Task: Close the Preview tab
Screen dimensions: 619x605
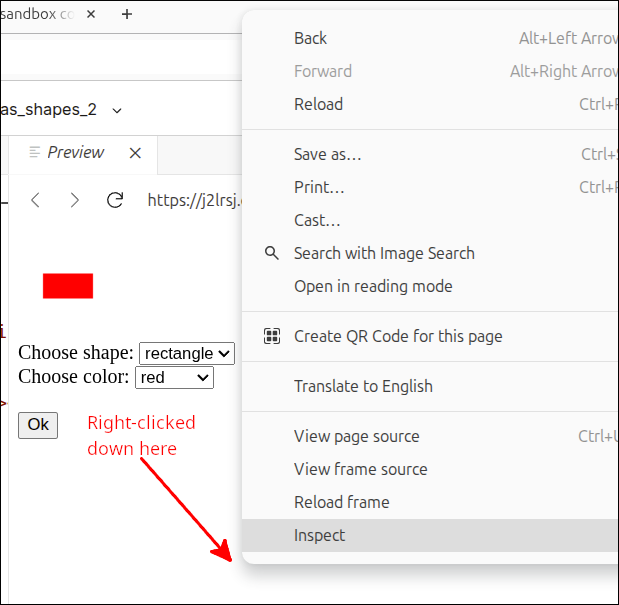Action: click(x=136, y=153)
